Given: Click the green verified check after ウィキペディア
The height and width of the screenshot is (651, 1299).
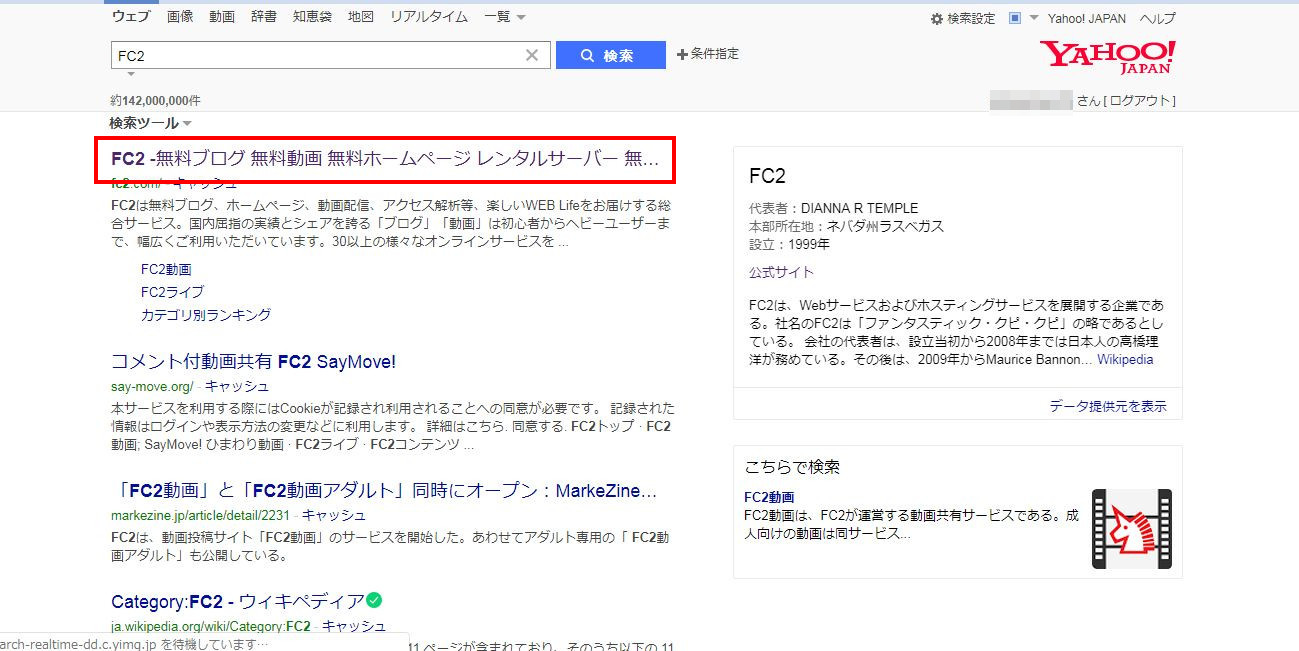Looking at the screenshot, I should [x=374, y=600].
